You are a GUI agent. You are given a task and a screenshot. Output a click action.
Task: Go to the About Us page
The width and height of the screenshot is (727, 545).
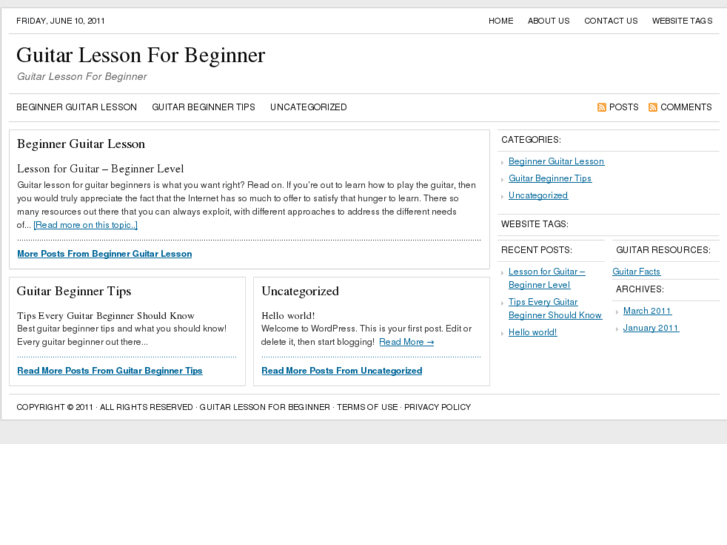pos(548,21)
